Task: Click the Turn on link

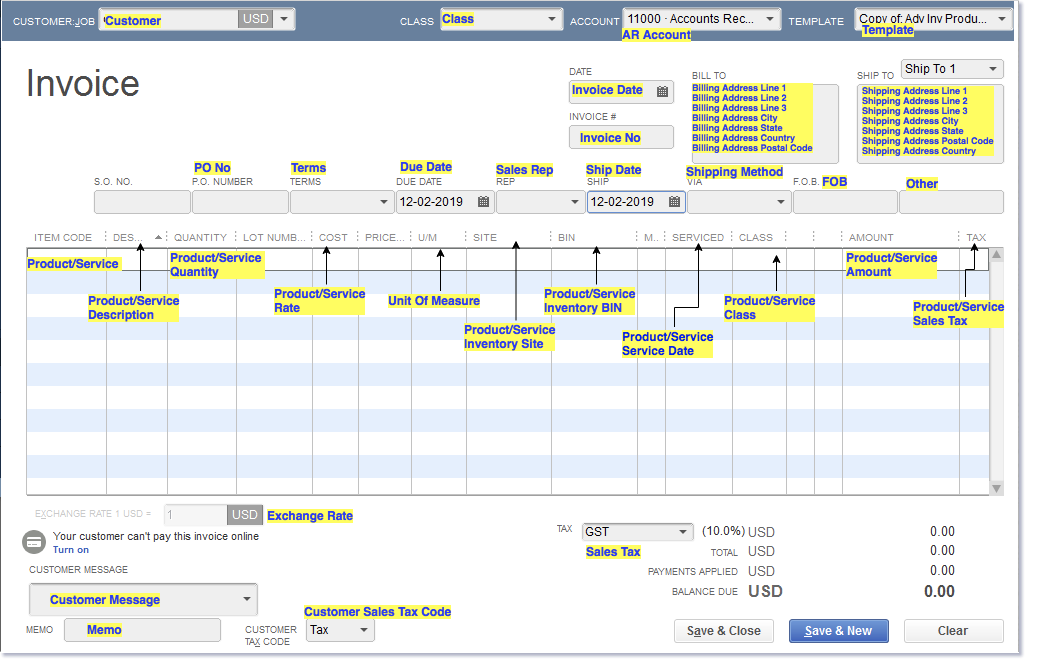Action: pos(71,550)
